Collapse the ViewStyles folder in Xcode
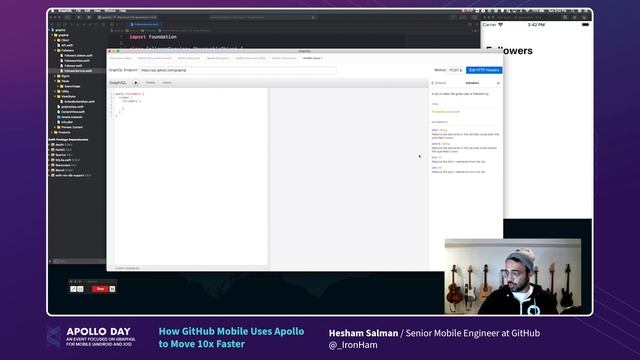 tap(55, 96)
